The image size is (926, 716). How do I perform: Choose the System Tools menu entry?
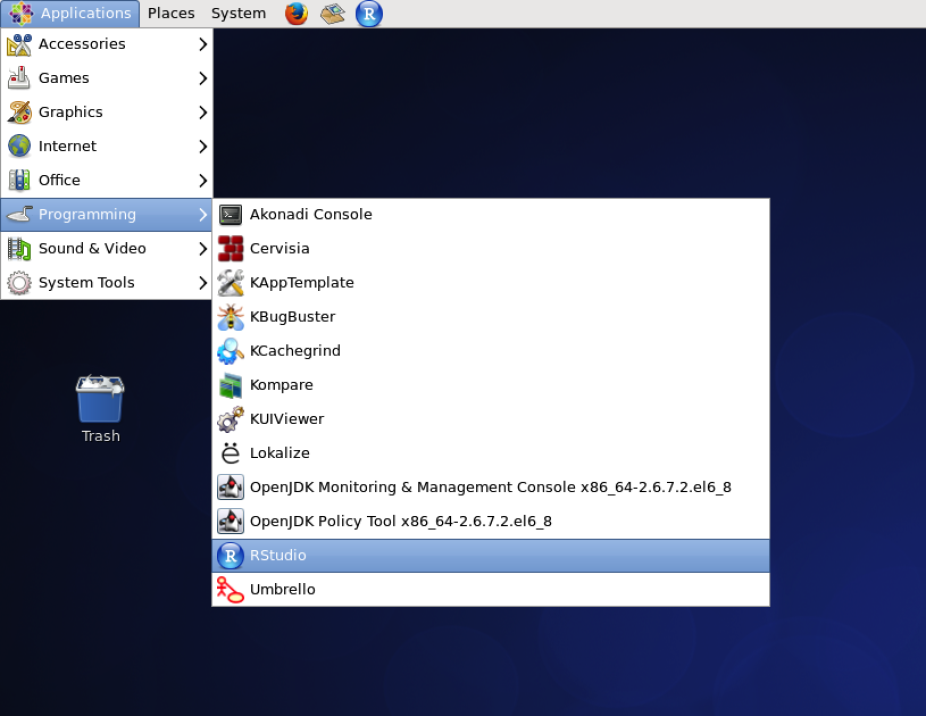pyautogui.click(x=107, y=282)
